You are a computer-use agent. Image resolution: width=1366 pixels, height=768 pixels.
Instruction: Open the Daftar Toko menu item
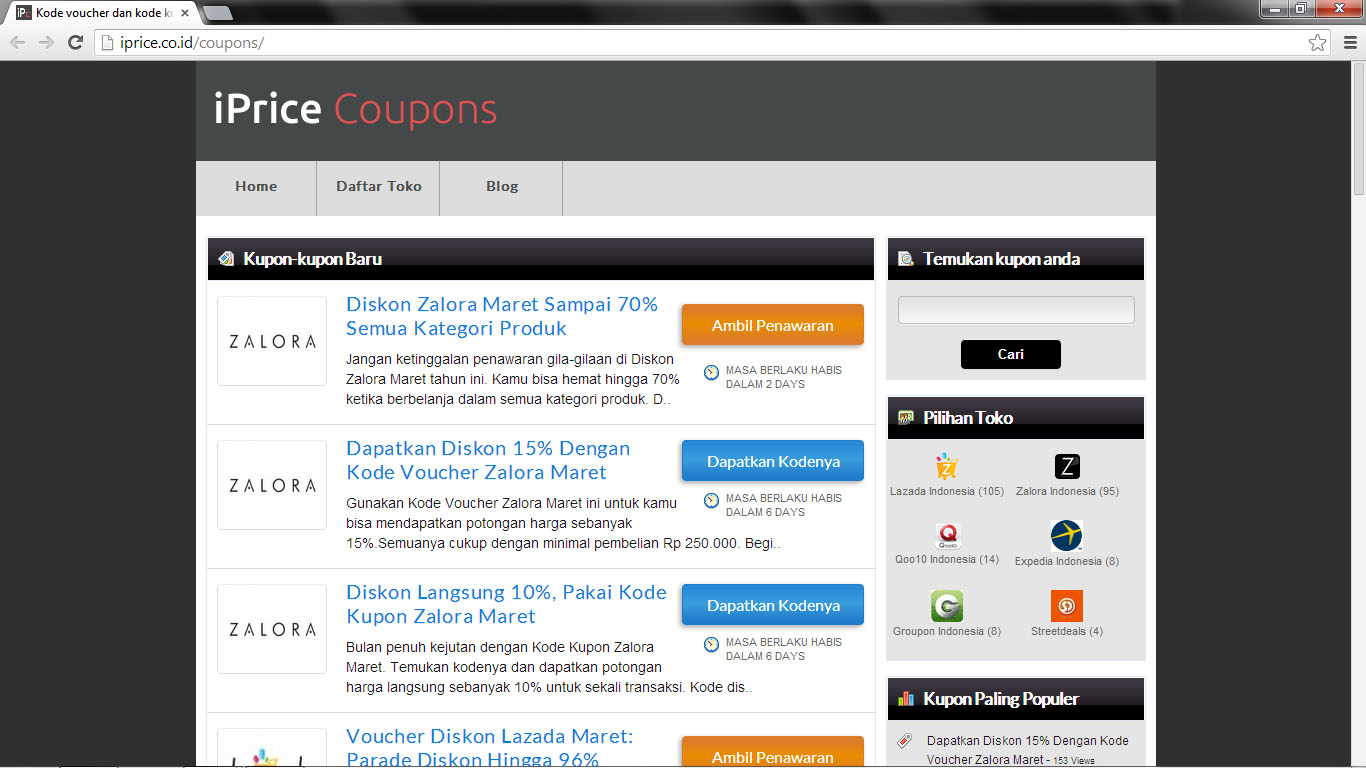coord(378,187)
